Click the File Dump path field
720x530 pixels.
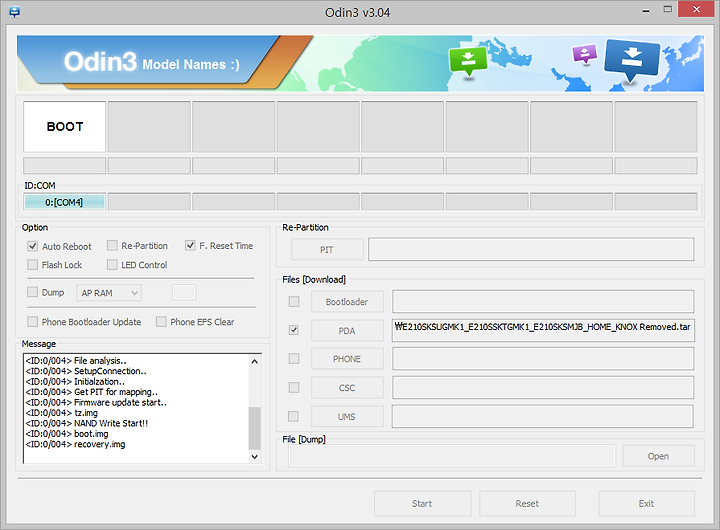451,456
